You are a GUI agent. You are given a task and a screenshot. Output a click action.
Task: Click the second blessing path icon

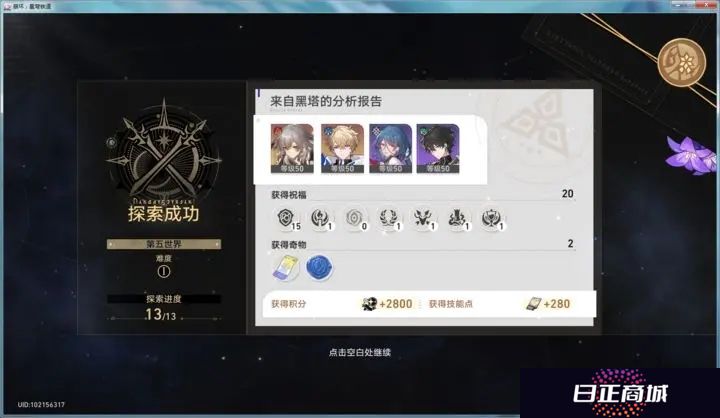pos(321,218)
